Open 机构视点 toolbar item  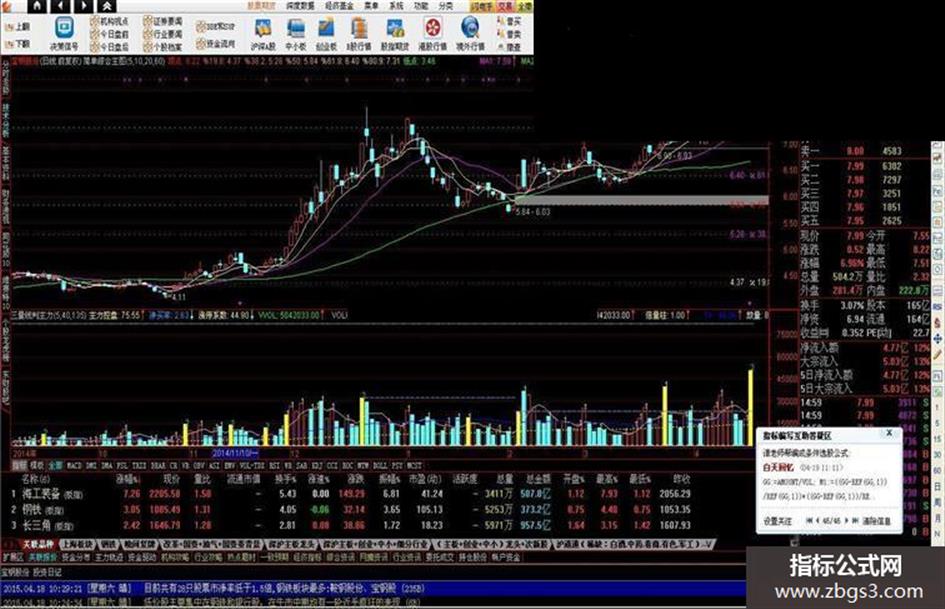[x=109, y=21]
